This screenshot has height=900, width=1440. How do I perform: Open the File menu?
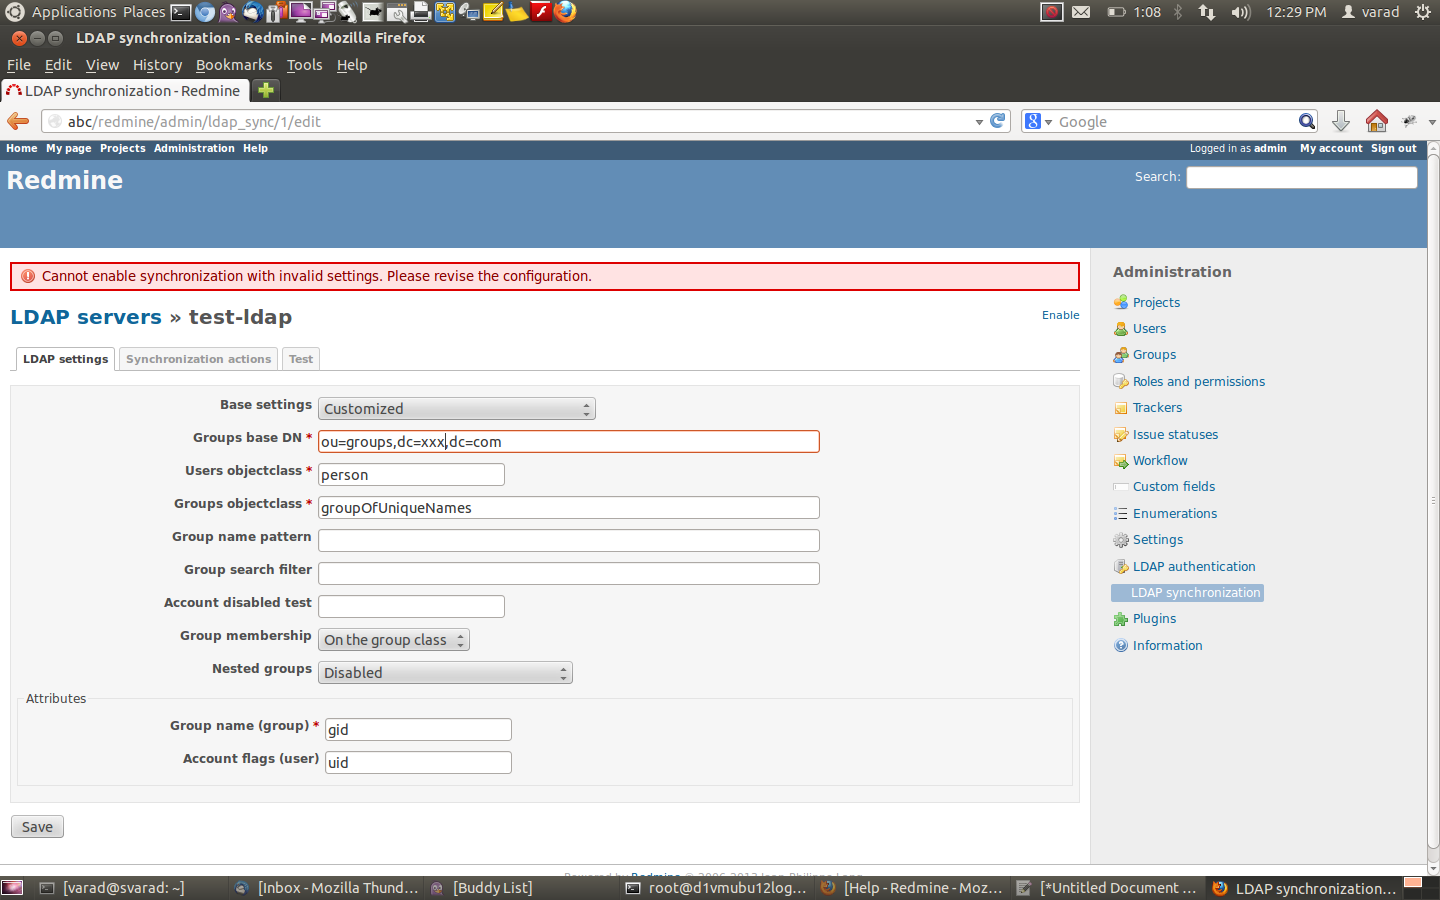[x=19, y=65]
